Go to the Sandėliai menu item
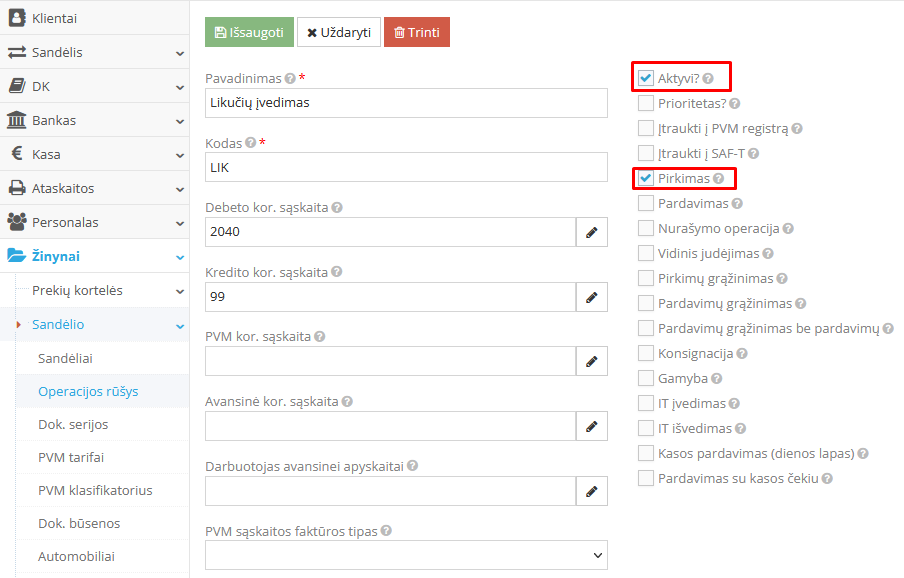 pyautogui.click(x=65, y=357)
